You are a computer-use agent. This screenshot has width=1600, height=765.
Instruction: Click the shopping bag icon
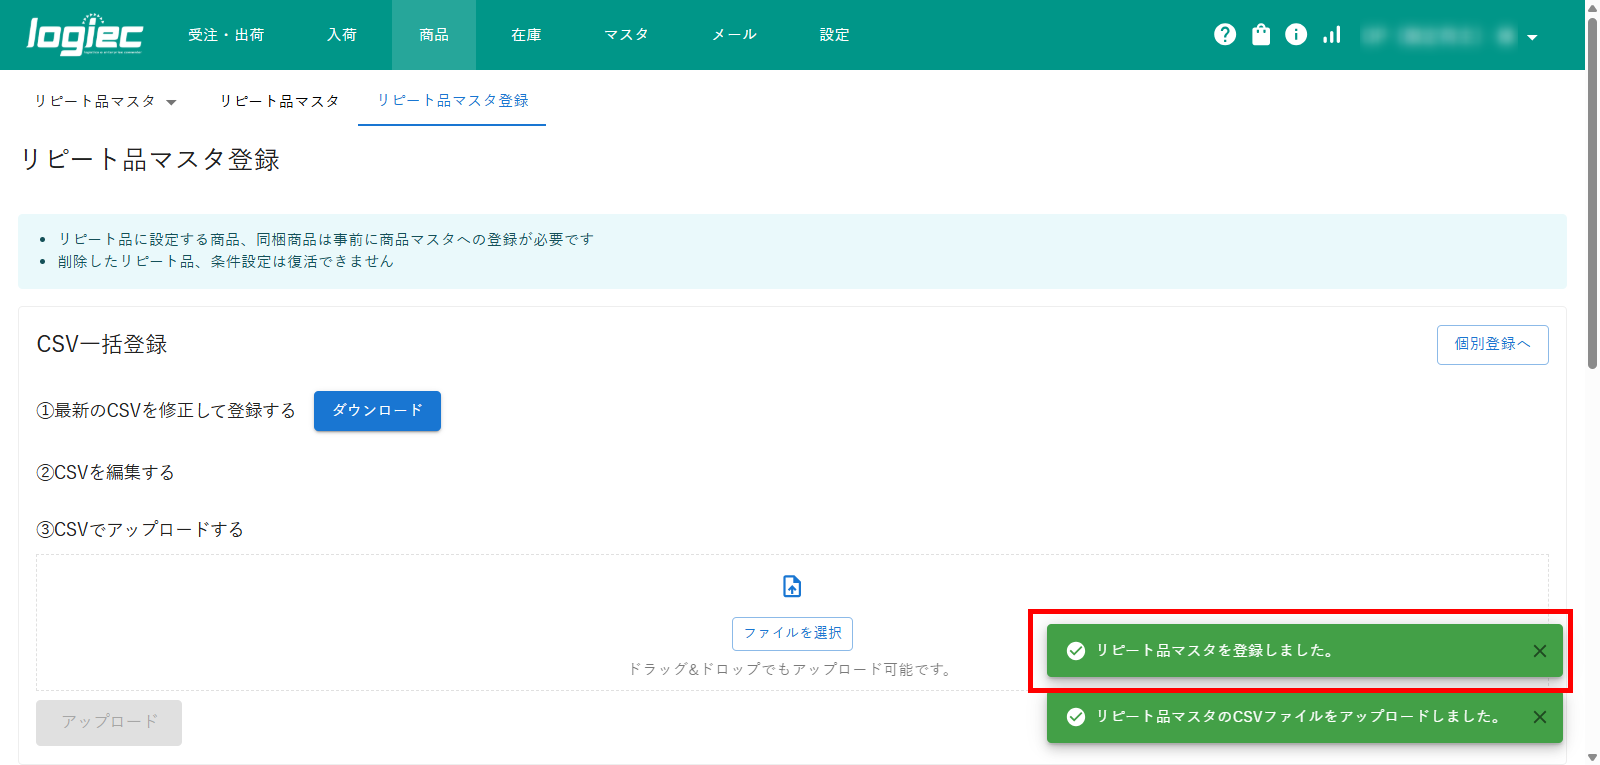pyautogui.click(x=1261, y=35)
